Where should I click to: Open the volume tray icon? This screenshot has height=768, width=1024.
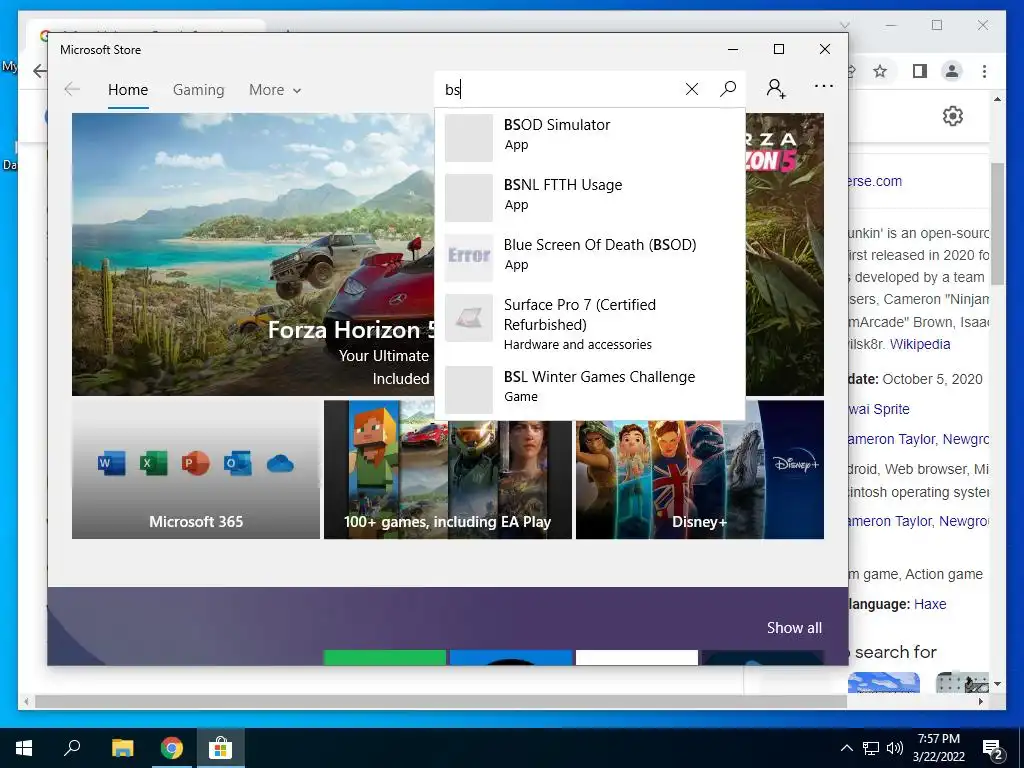[x=895, y=748]
